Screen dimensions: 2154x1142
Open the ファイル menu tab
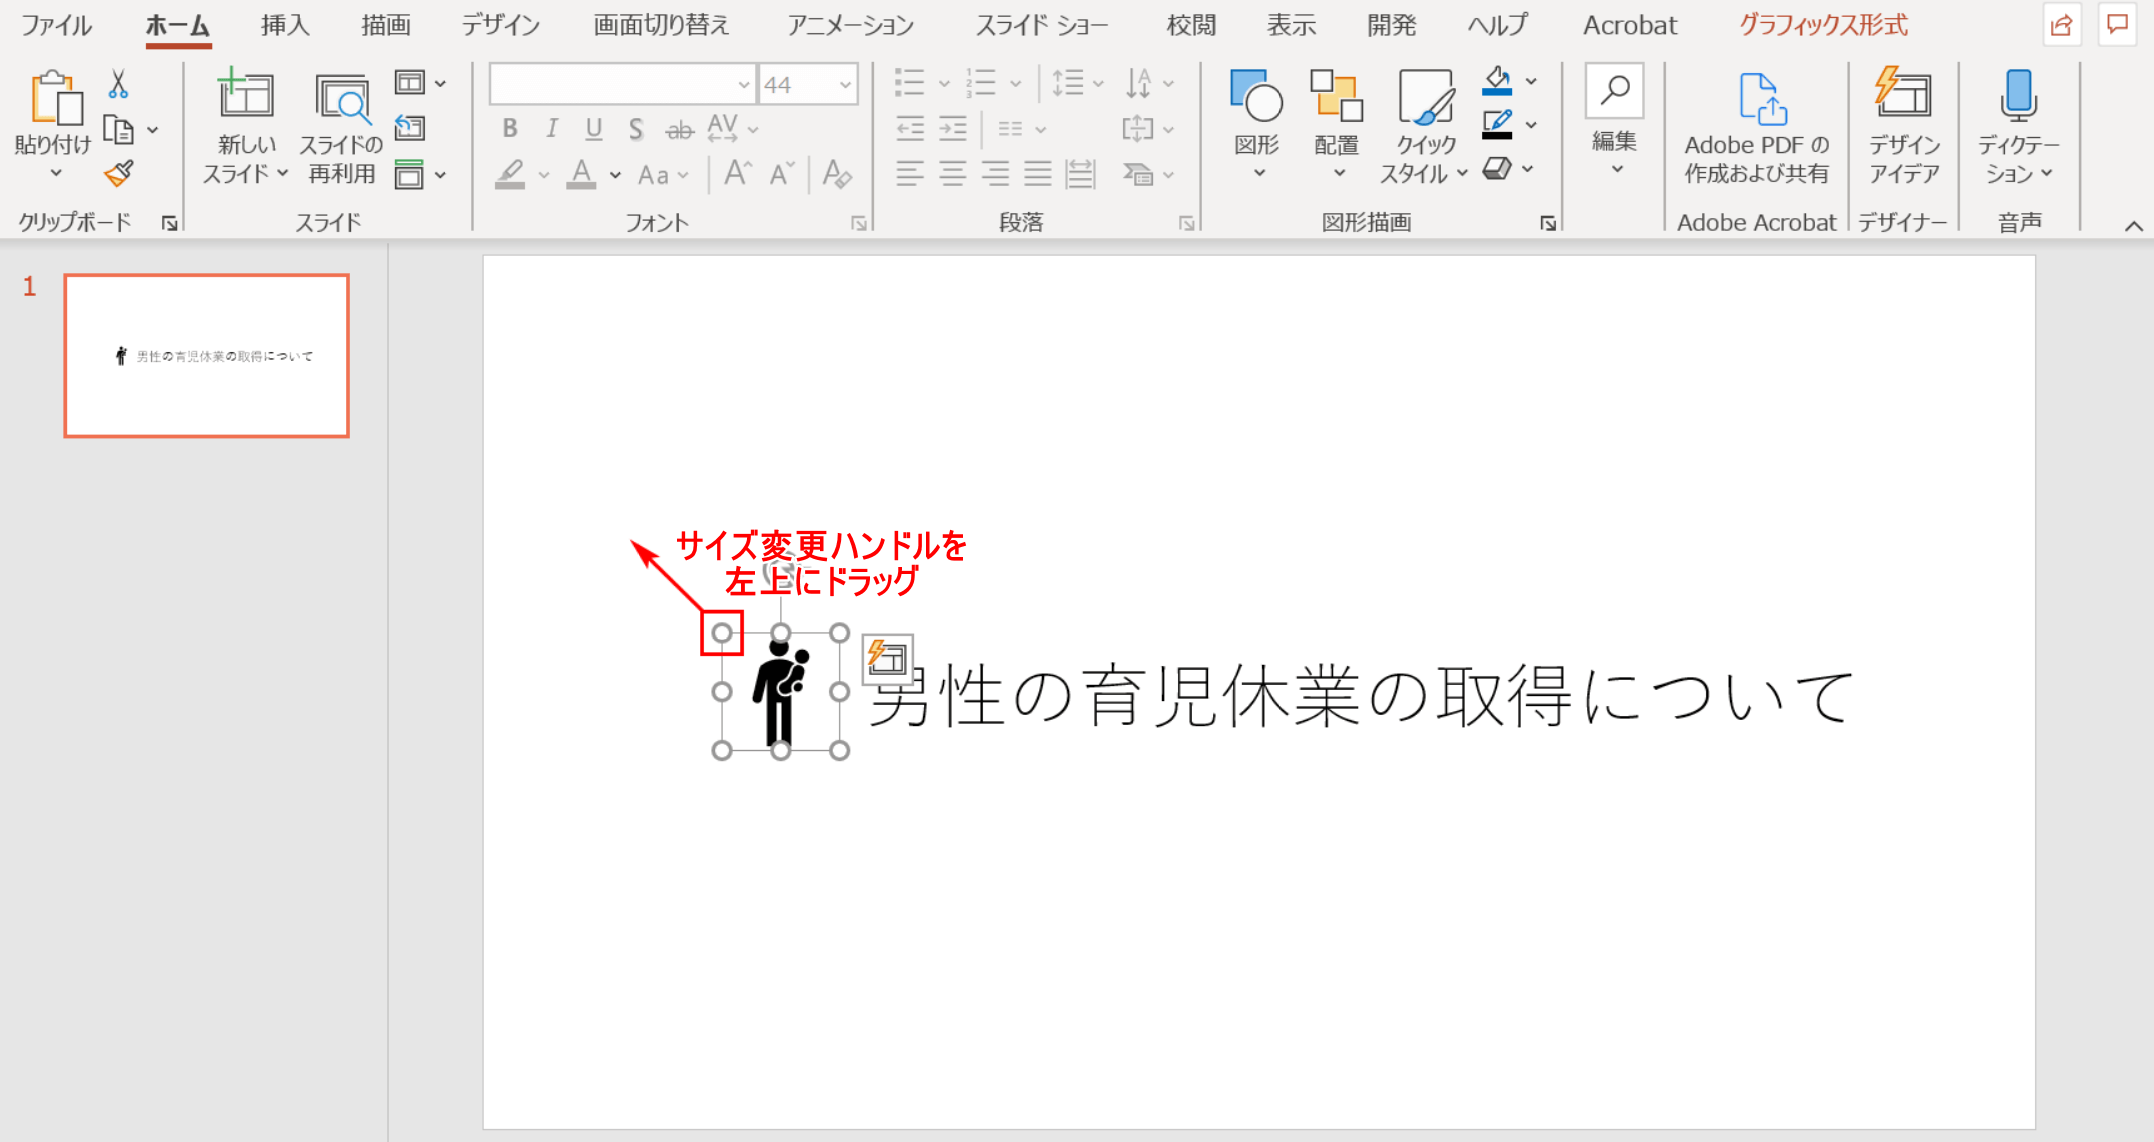56,25
